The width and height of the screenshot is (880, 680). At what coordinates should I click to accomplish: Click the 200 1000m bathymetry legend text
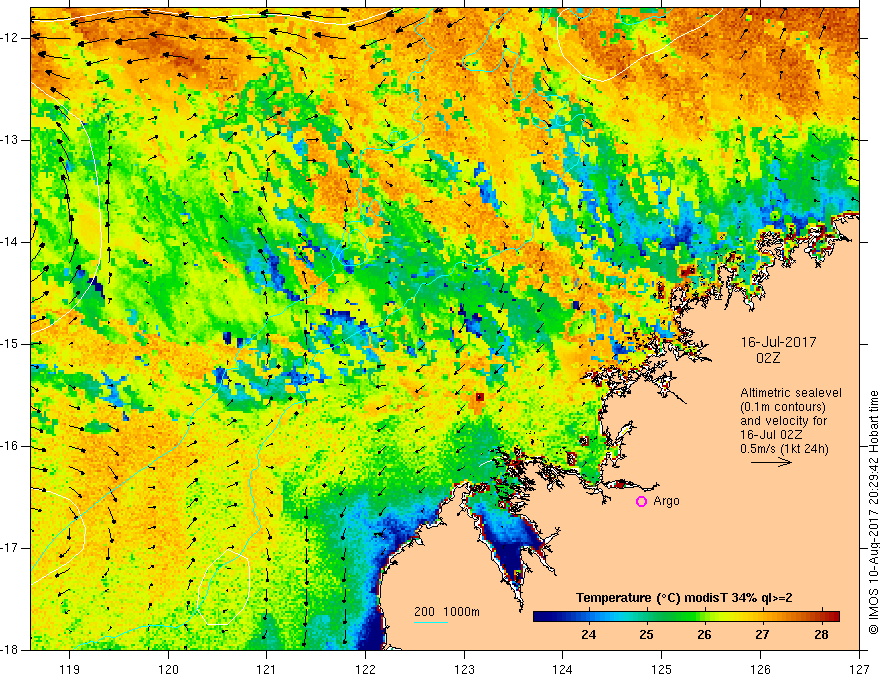(x=447, y=612)
